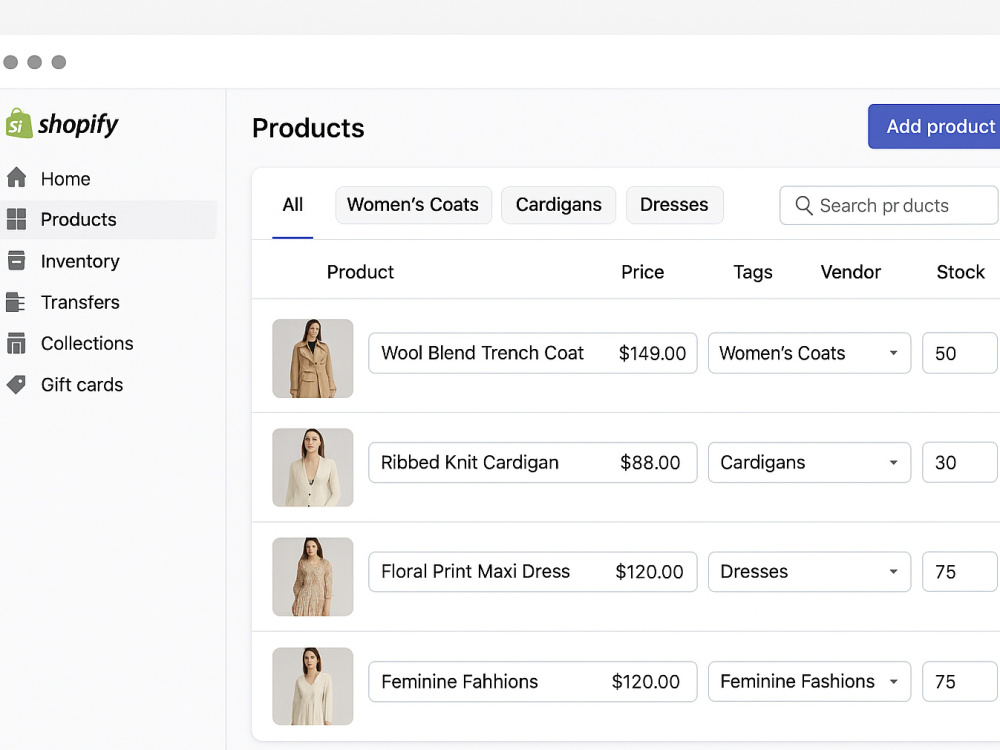Viewport: 1000px width, 750px height.
Task: Select the Products grid icon in sidebar
Action: (17, 219)
